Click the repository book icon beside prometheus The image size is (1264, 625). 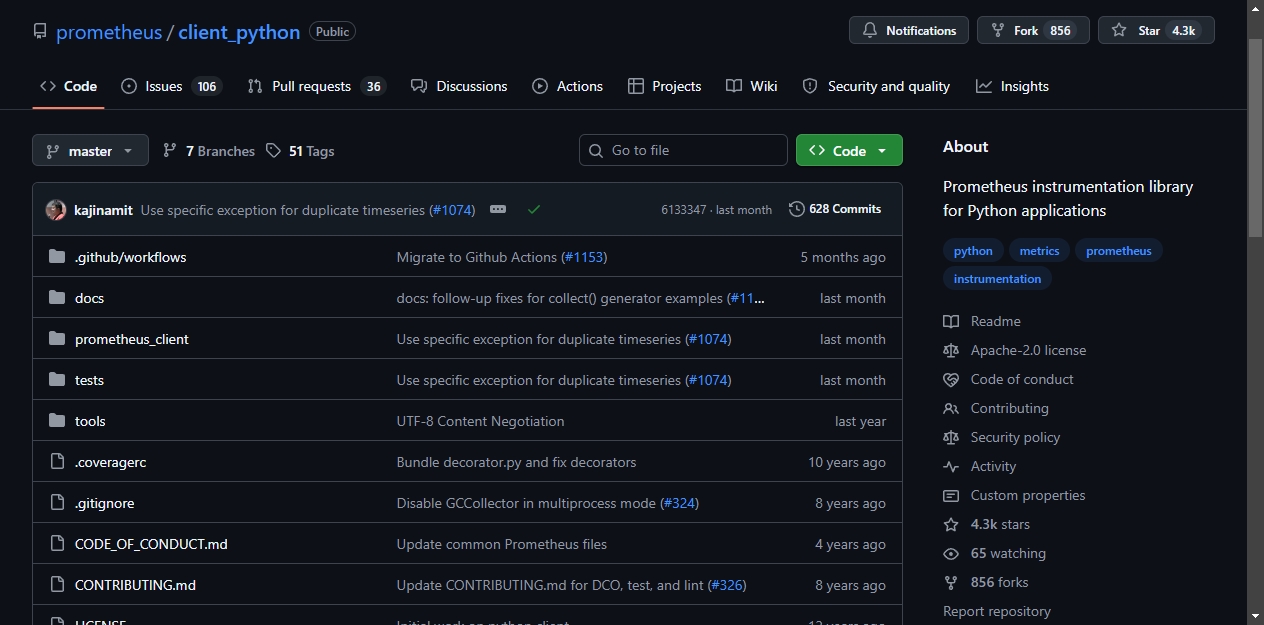click(40, 31)
